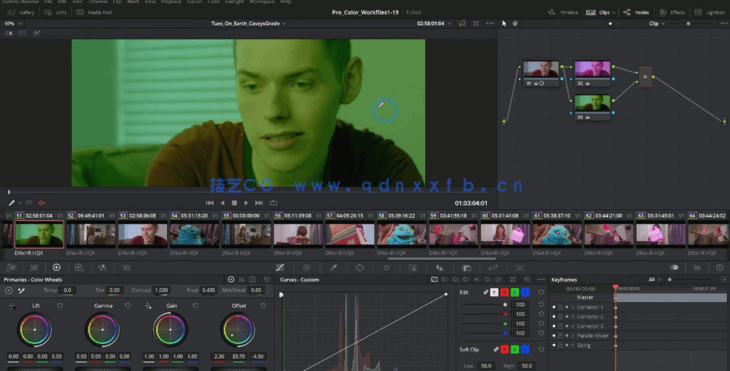Expand Corrector 1 keyframe track
Screen dimensions: 730x371
pyautogui.click(x=573, y=307)
